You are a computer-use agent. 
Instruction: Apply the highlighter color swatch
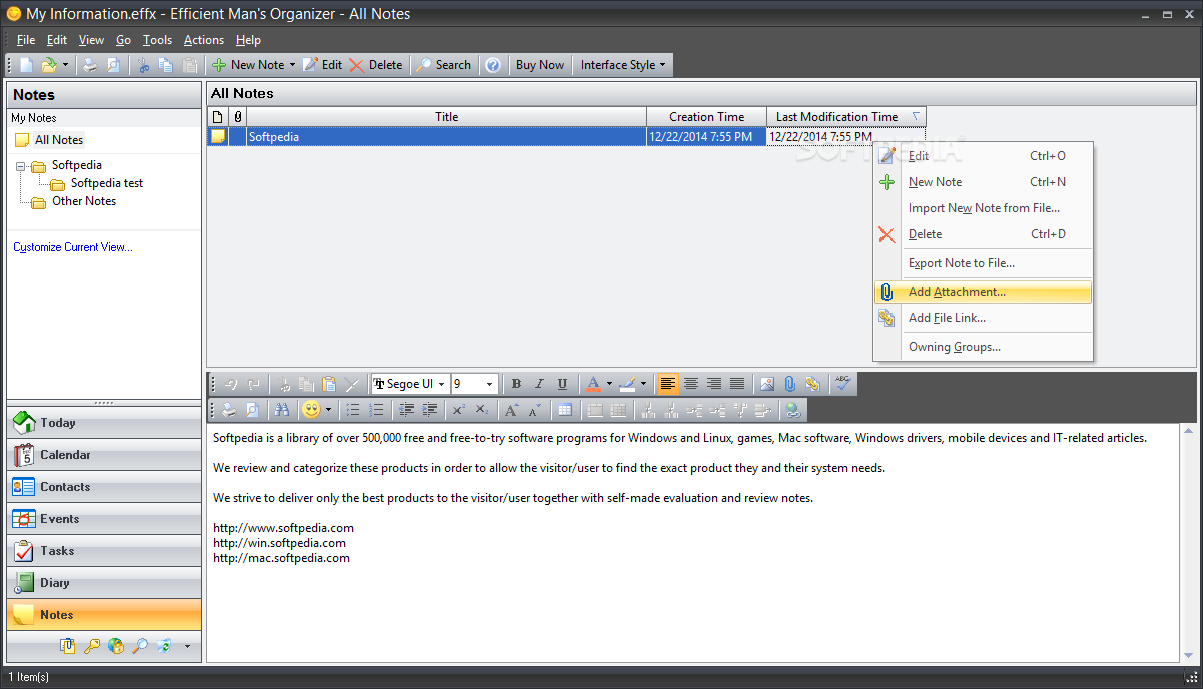(627, 384)
